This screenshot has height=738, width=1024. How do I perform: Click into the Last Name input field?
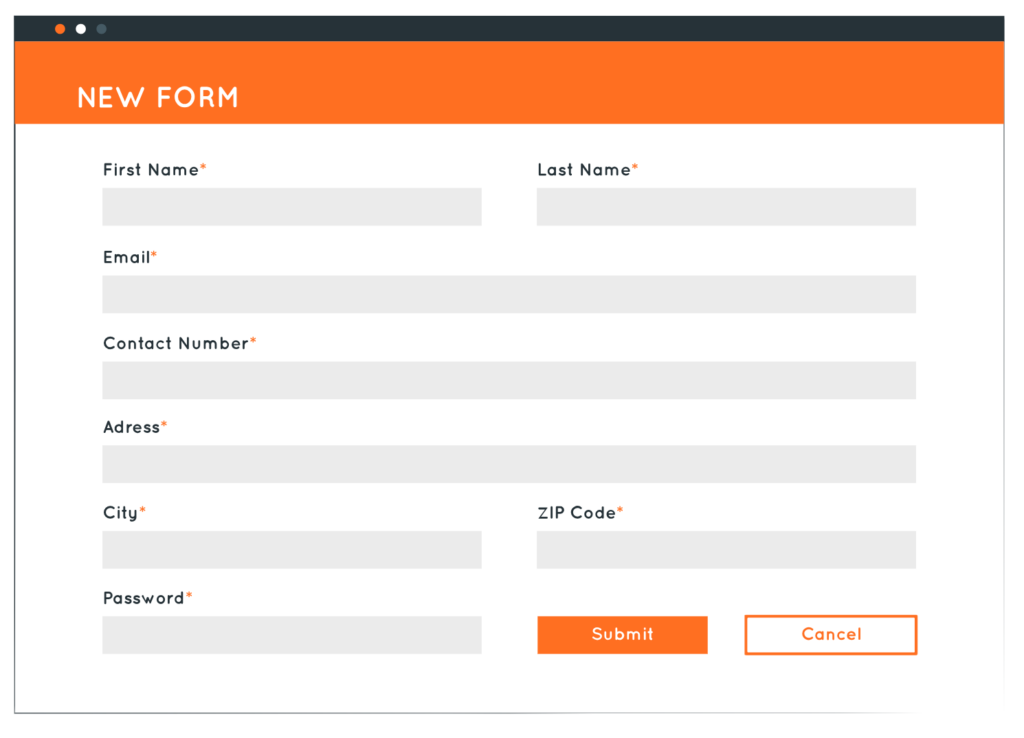726,207
